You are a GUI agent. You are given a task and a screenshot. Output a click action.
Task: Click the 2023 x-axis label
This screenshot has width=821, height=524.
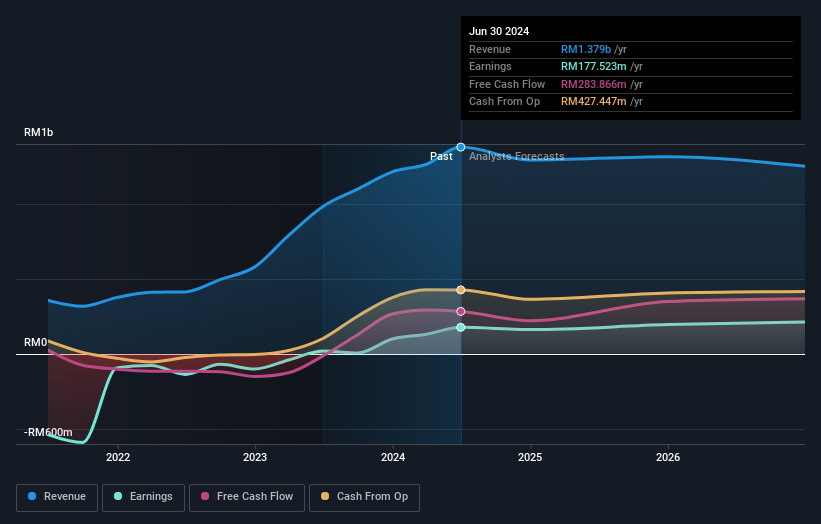(x=255, y=457)
